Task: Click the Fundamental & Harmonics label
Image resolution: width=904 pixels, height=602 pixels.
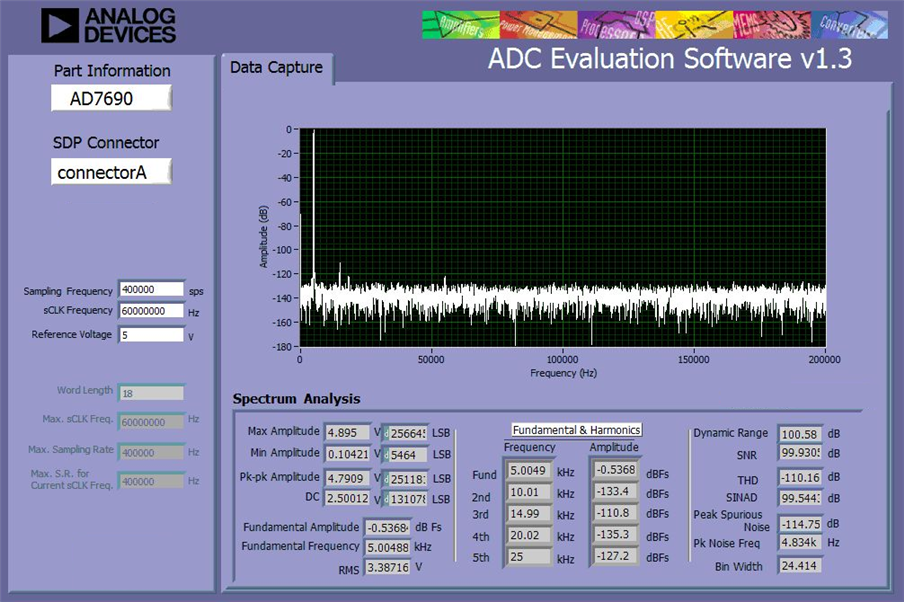Action: (577, 430)
